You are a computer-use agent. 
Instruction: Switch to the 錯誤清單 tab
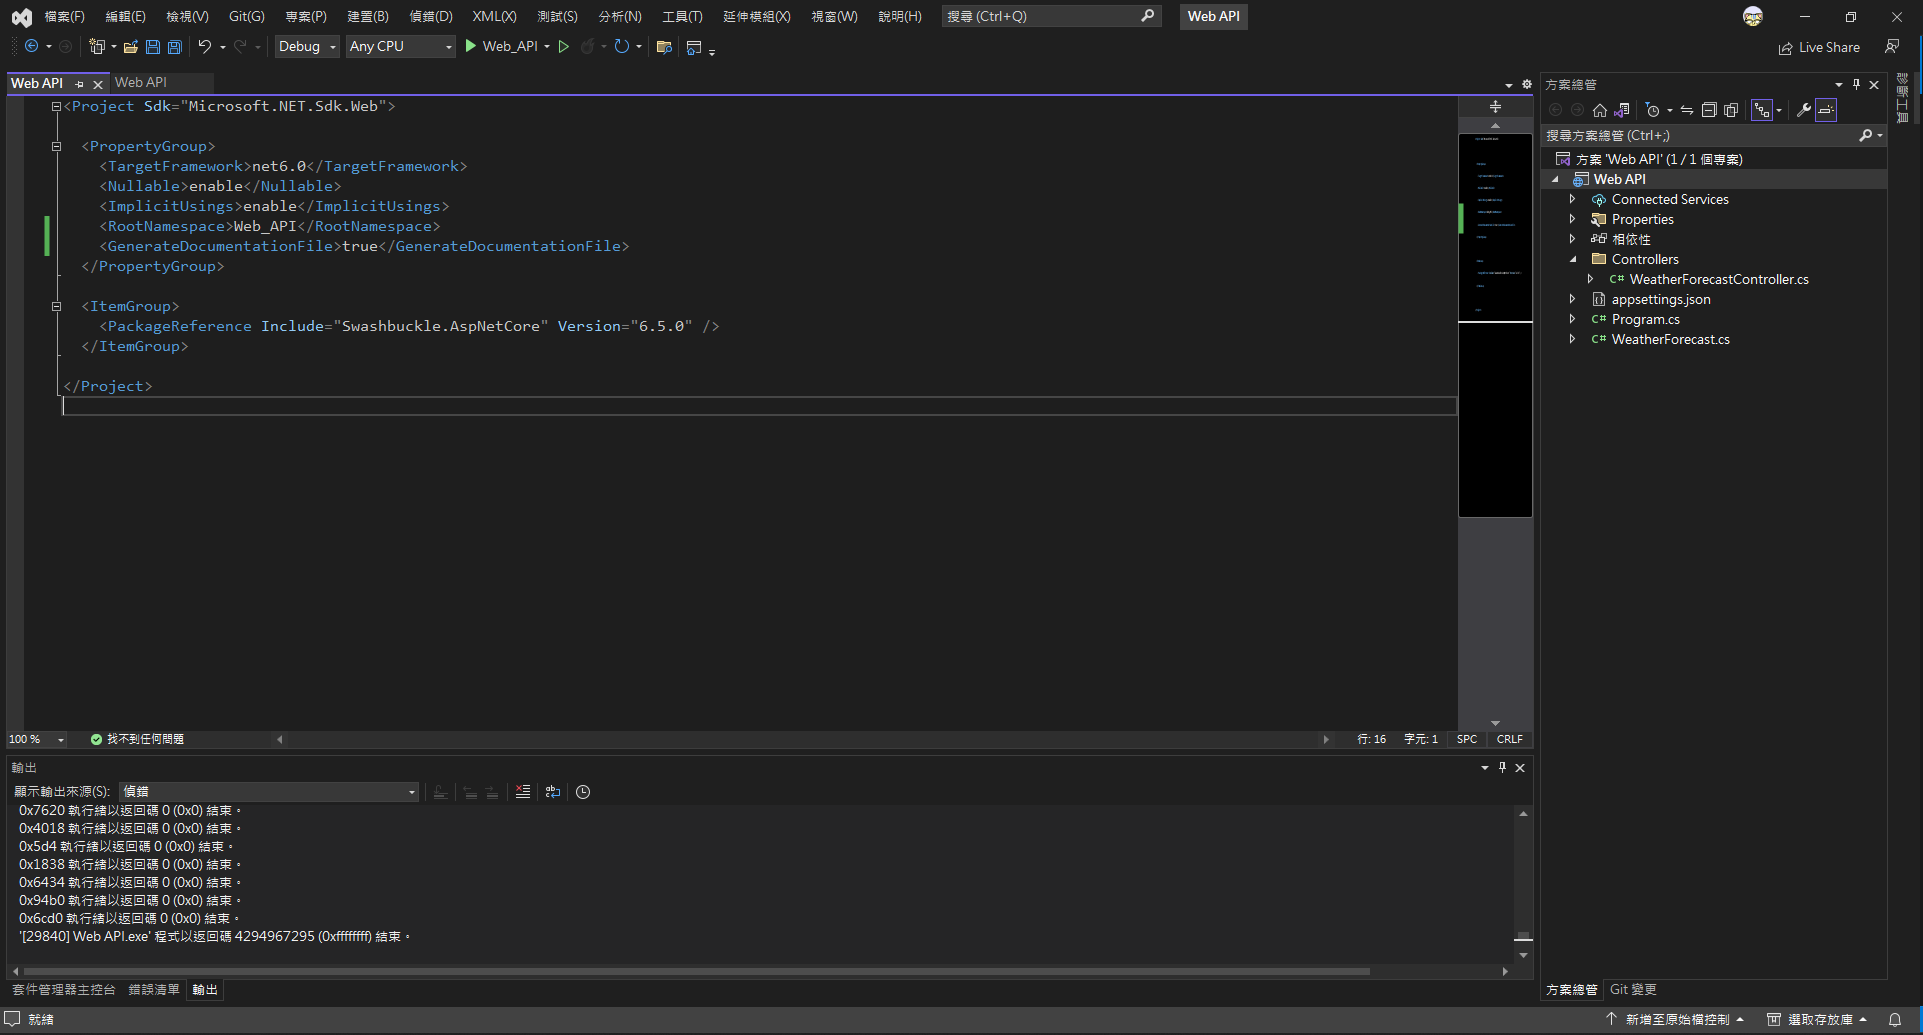pos(154,990)
